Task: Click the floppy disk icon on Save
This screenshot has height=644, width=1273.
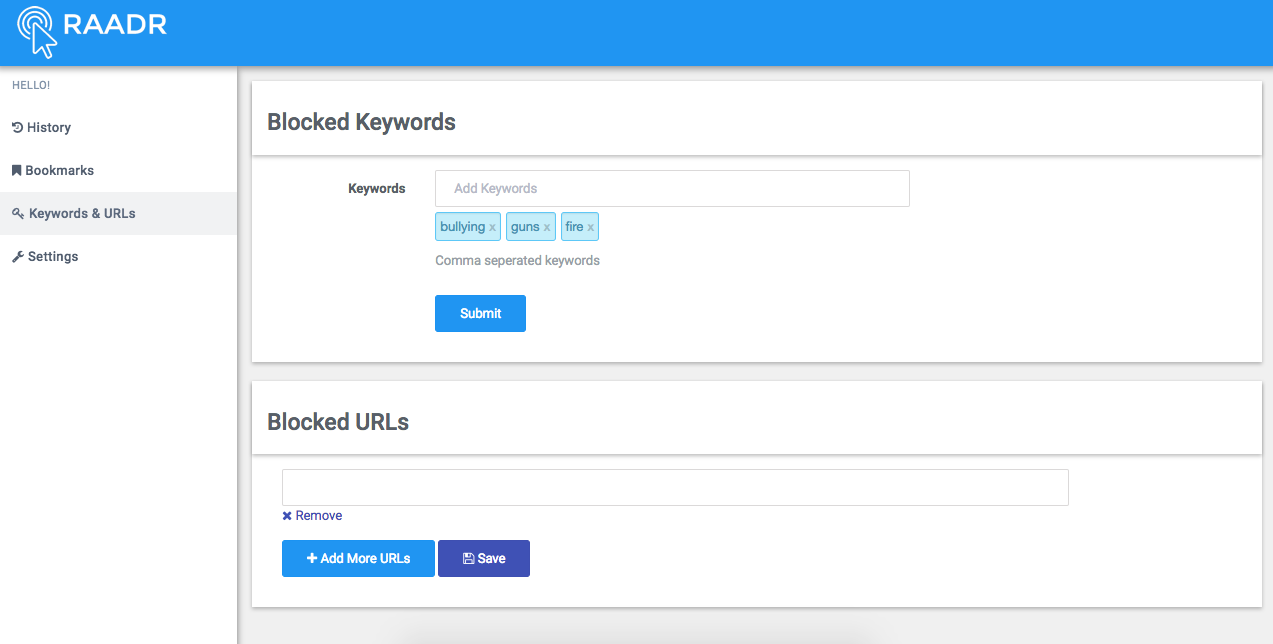Action: [x=468, y=559]
